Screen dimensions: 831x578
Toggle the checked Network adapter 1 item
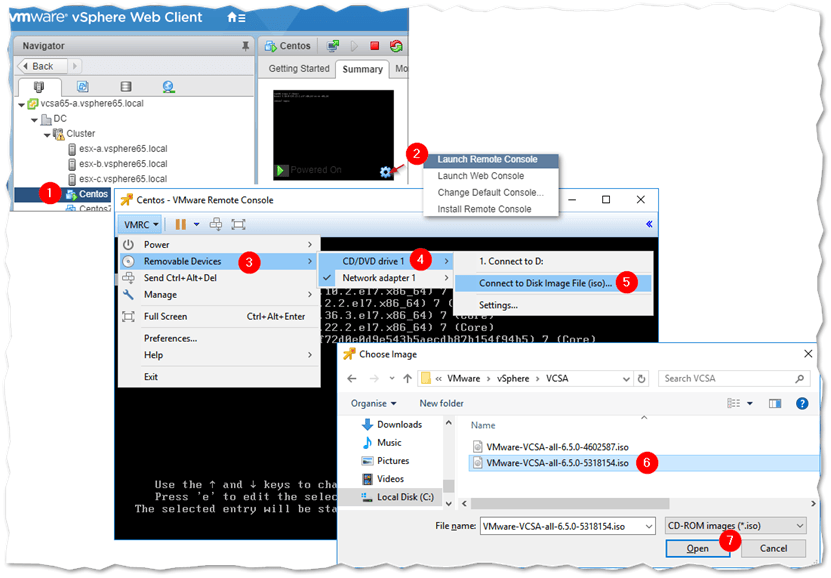(x=385, y=278)
